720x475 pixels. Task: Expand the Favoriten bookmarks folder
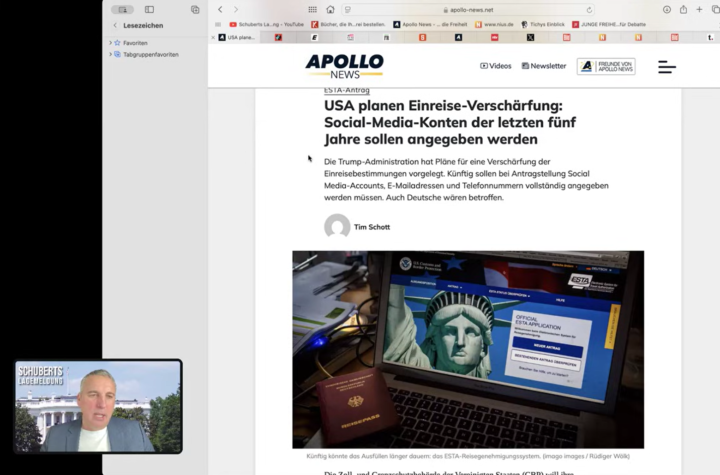[111, 43]
